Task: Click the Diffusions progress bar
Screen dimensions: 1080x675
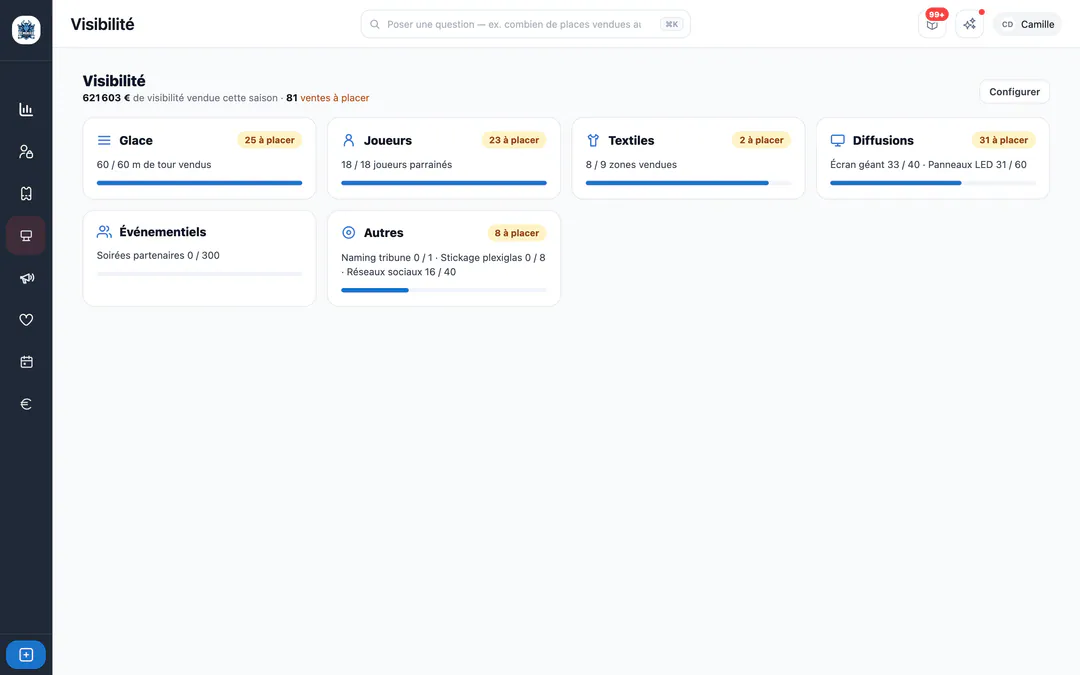Action: pyautogui.click(x=933, y=183)
